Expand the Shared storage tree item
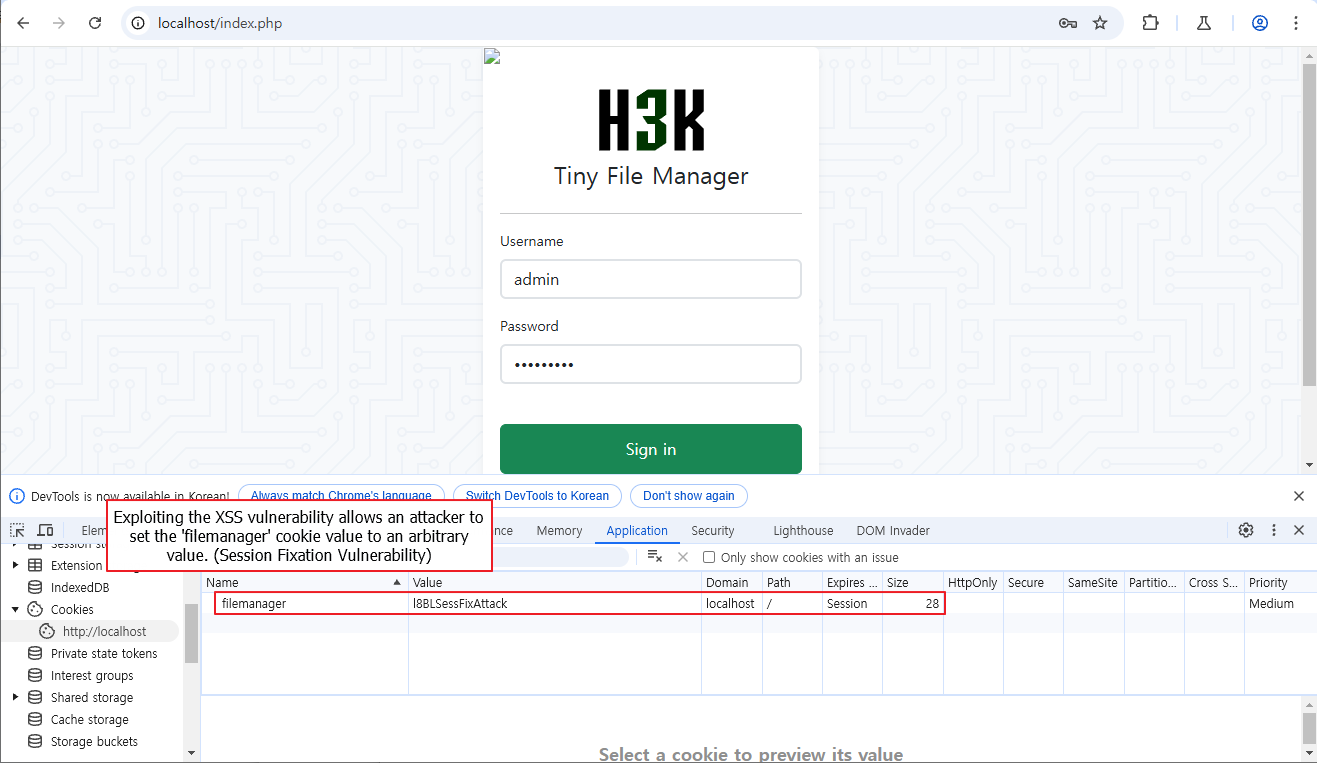This screenshot has height=763, width=1317. point(16,697)
